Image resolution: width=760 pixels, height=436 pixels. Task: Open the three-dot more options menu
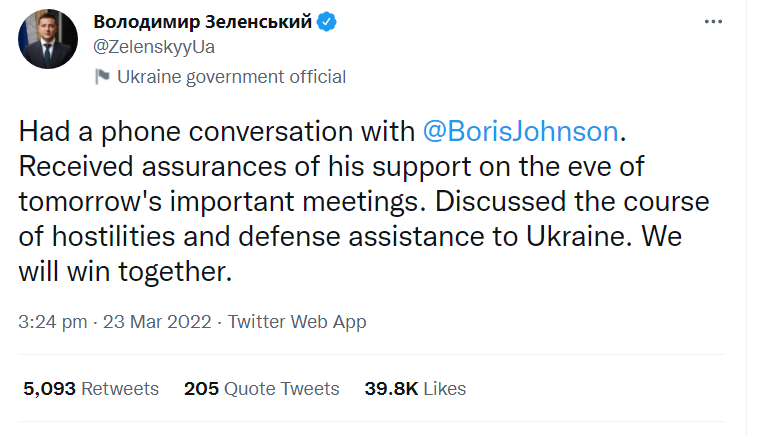coord(714,22)
